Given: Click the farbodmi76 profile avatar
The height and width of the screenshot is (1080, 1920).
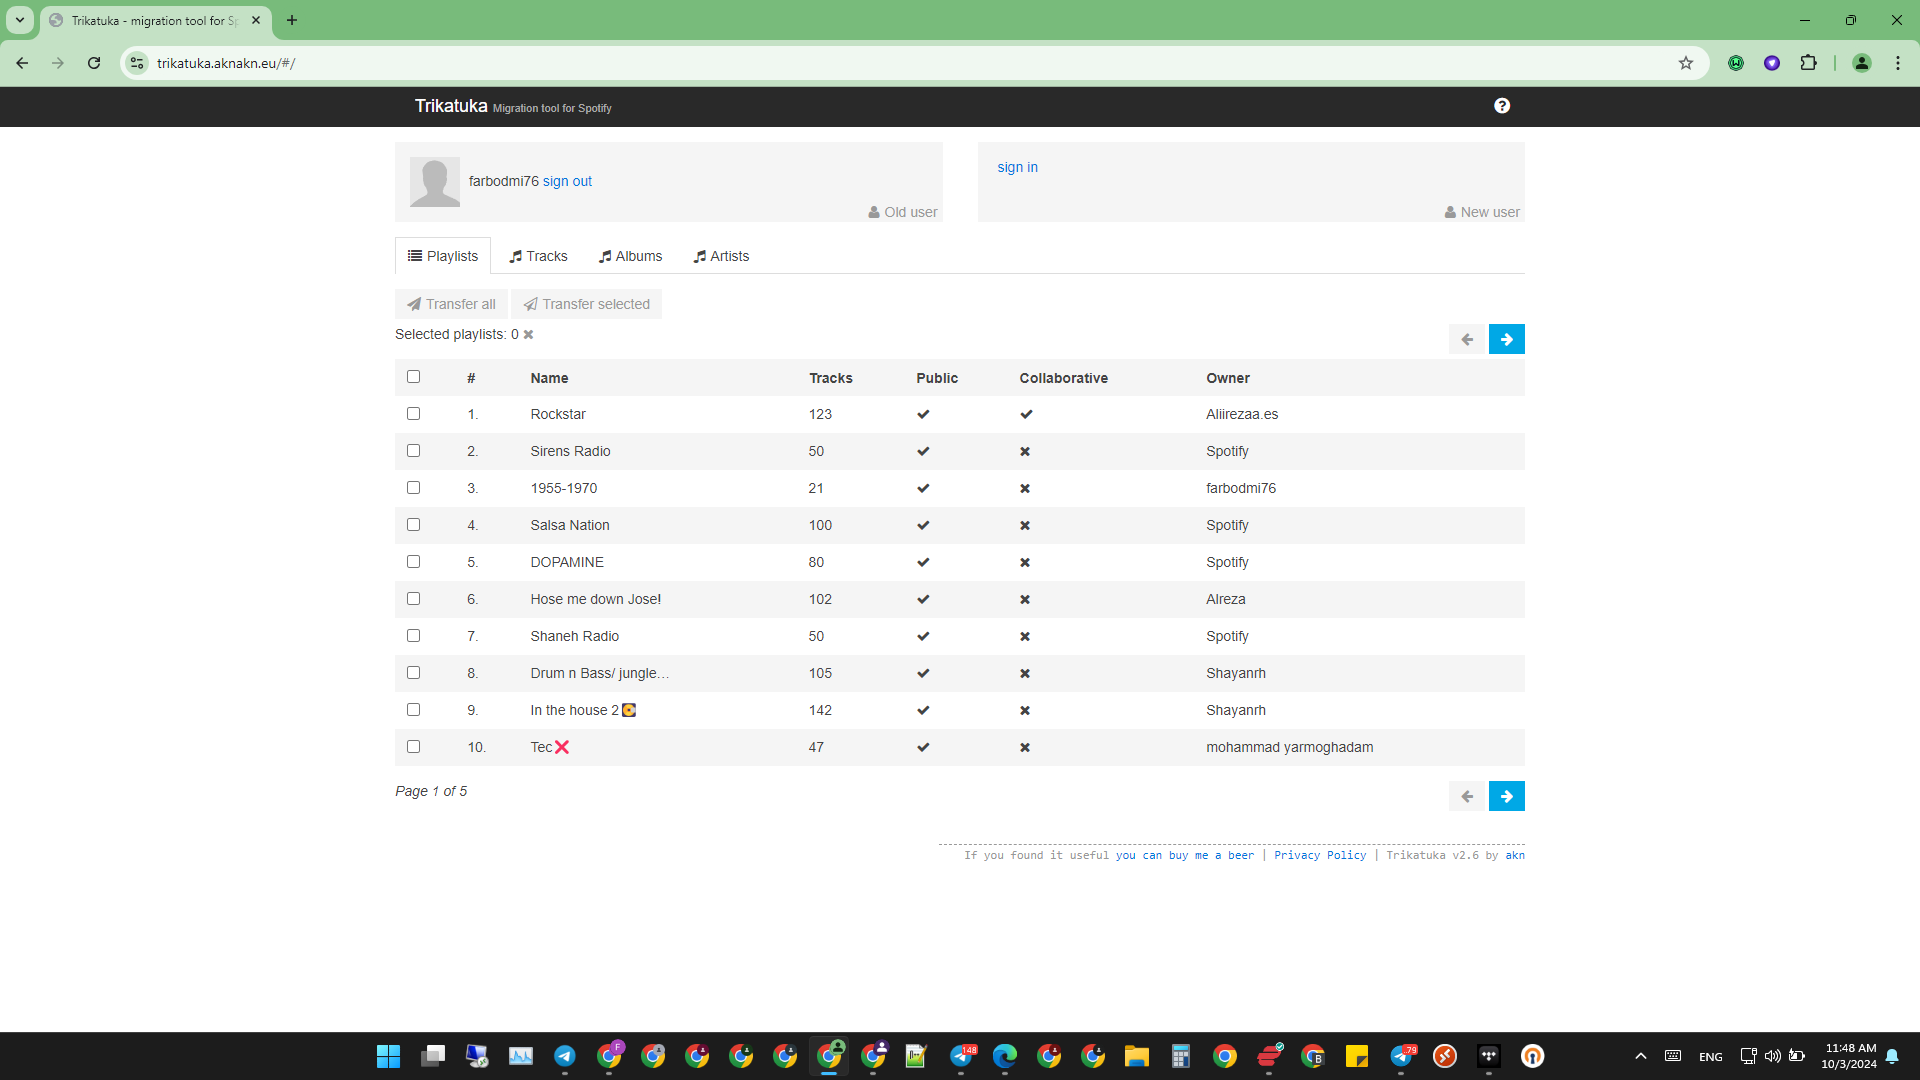Looking at the screenshot, I should coord(435,182).
